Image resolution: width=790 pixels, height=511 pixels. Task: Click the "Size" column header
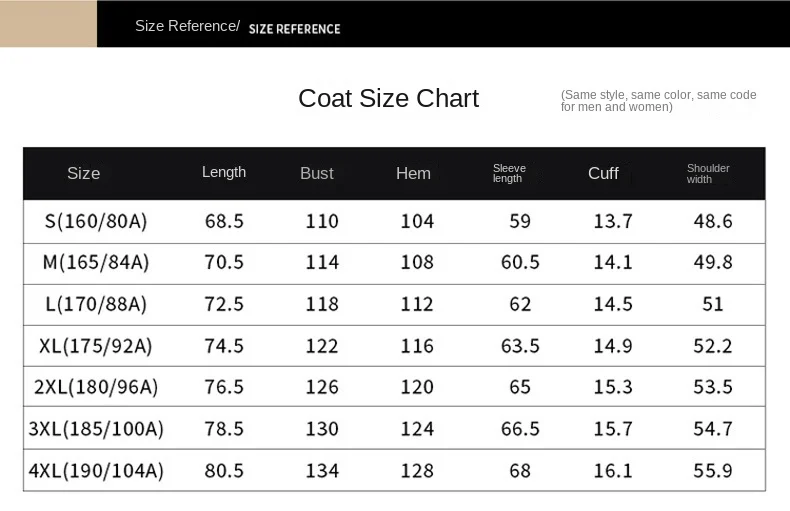84,173
